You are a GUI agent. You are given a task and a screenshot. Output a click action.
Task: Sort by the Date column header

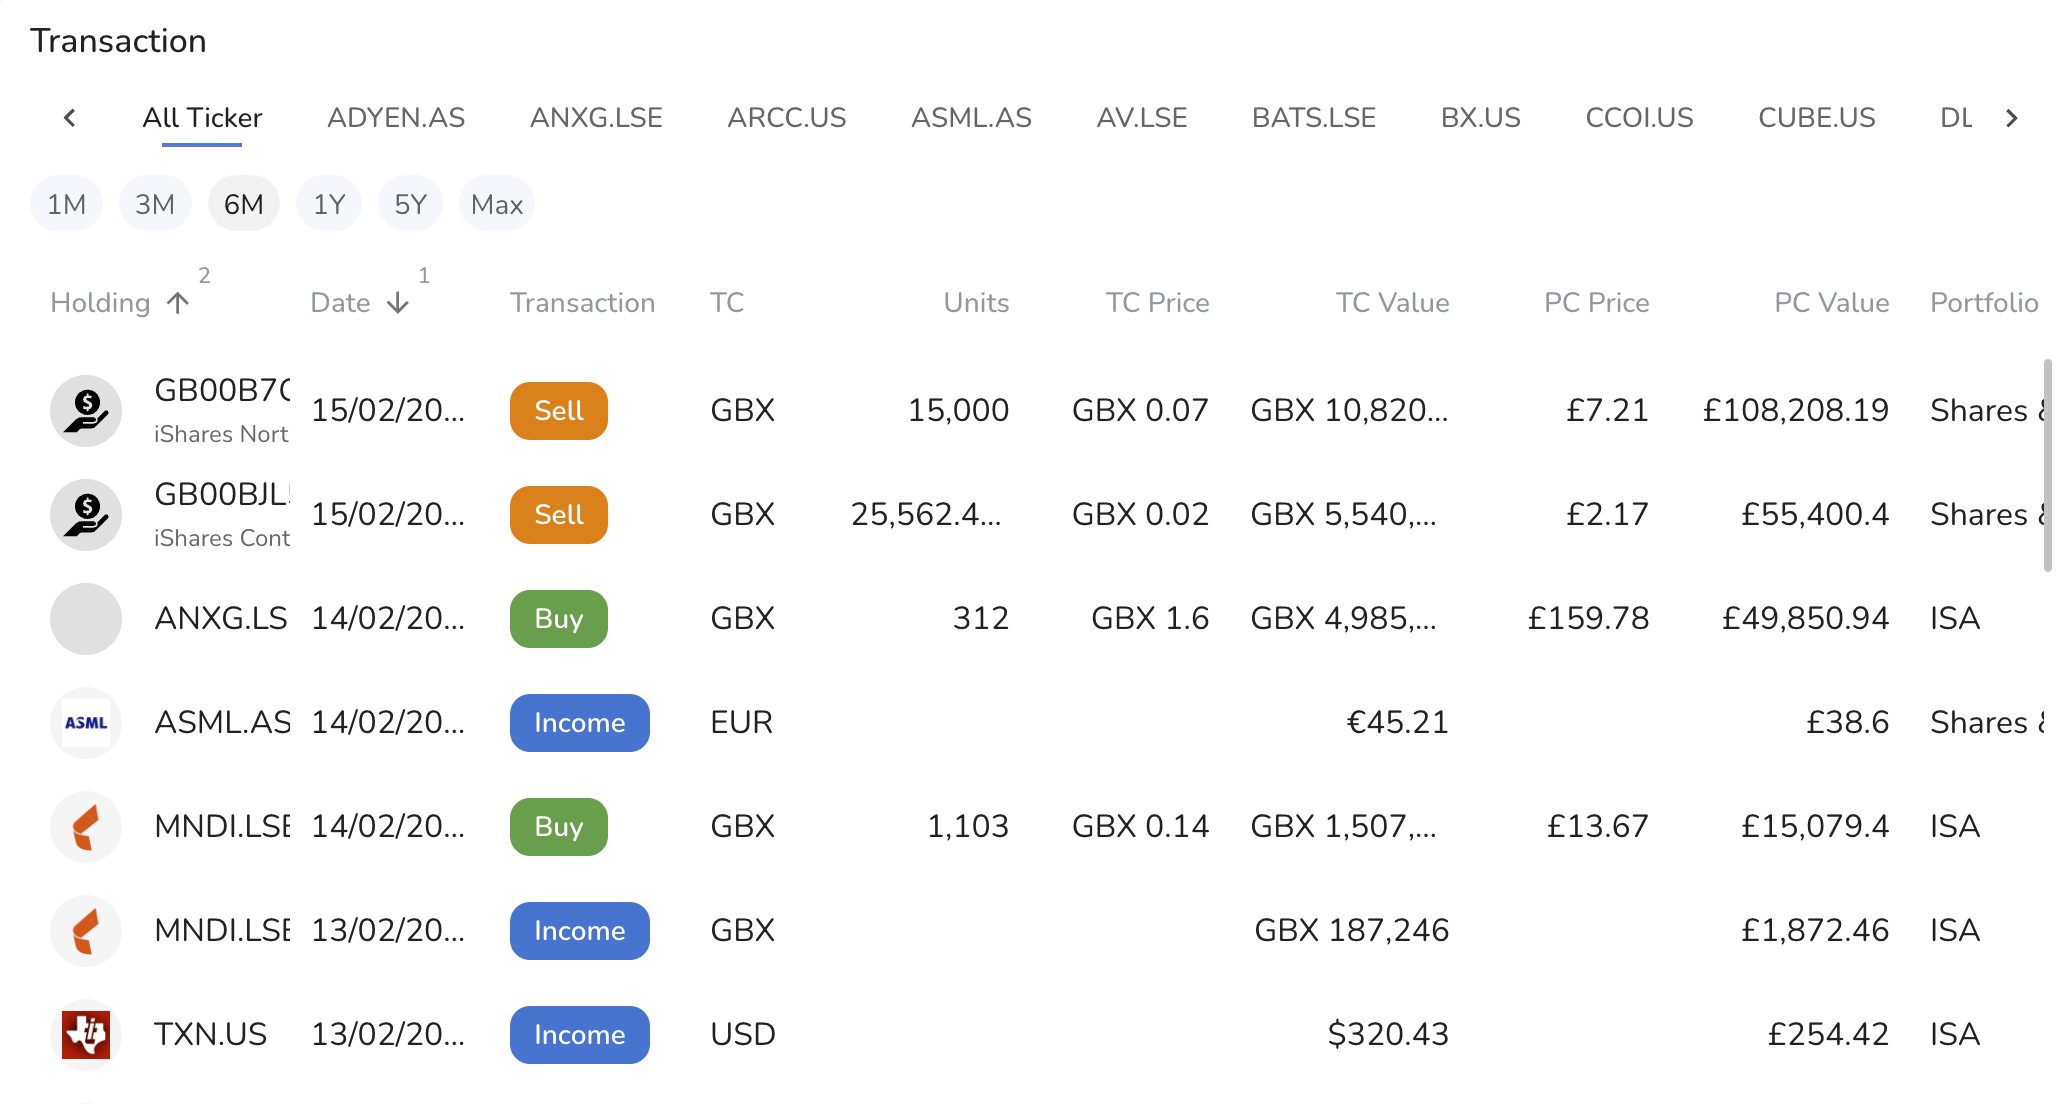click(x=340, y=303)
